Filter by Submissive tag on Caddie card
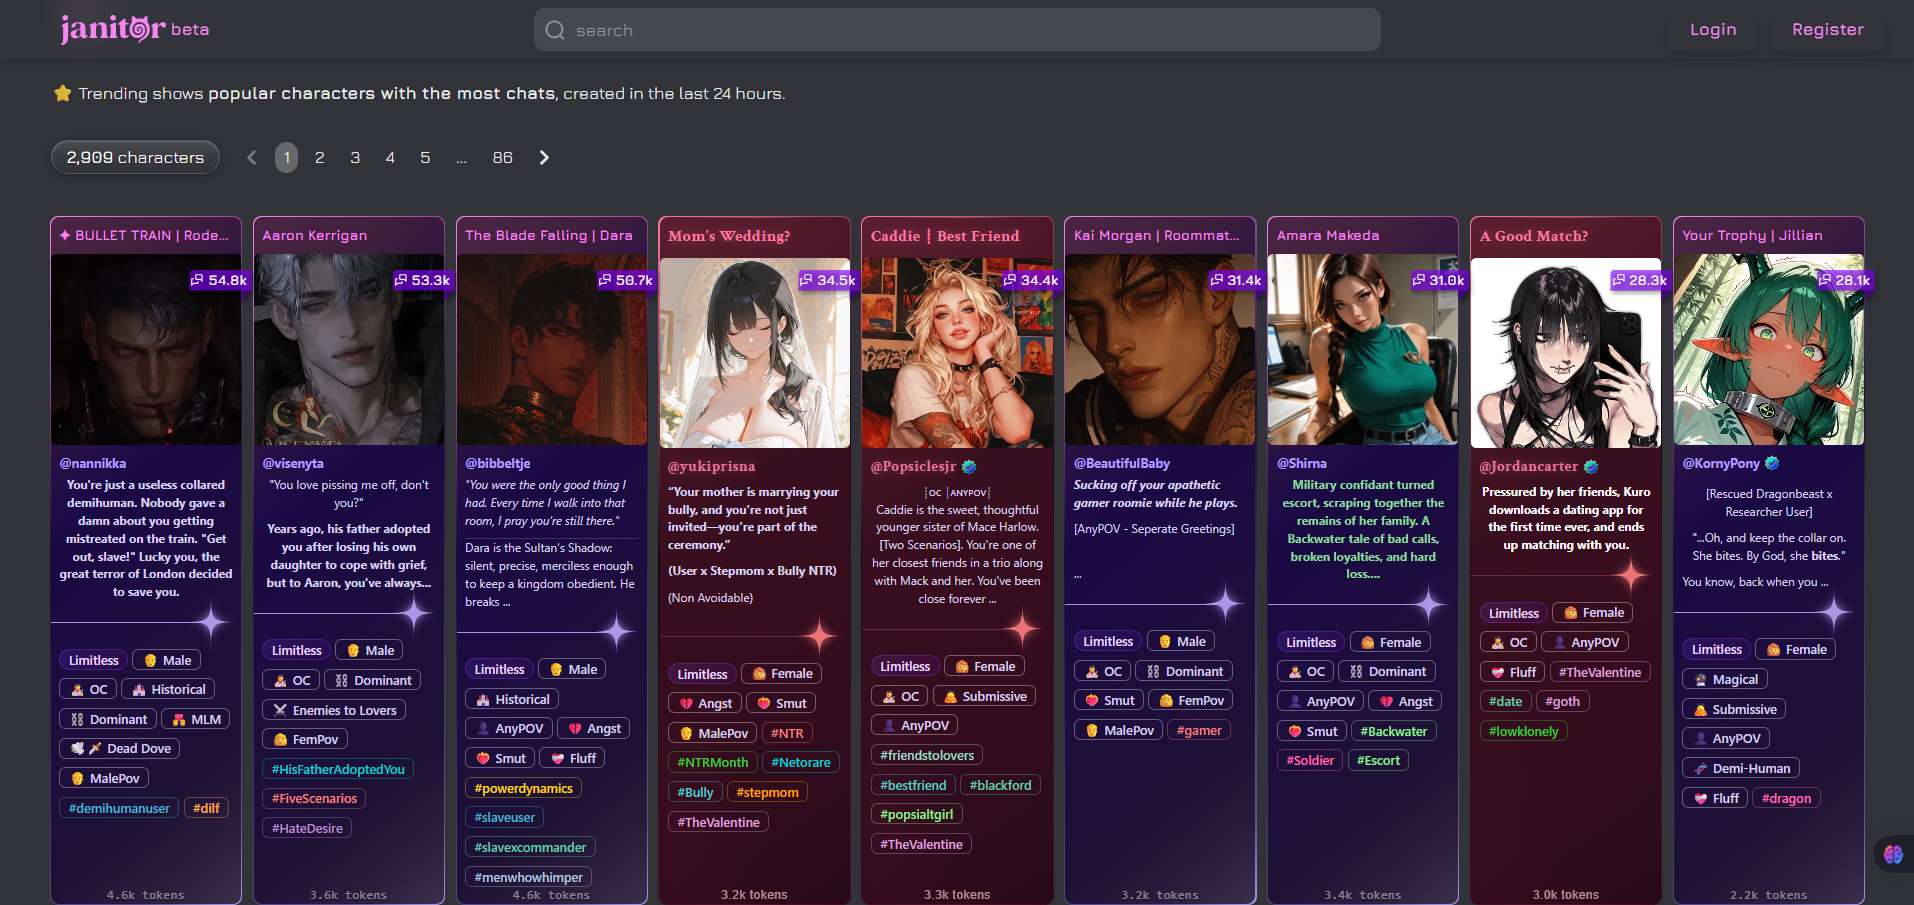The height and width of the screenshot is (905, 1914). (984, 696)
